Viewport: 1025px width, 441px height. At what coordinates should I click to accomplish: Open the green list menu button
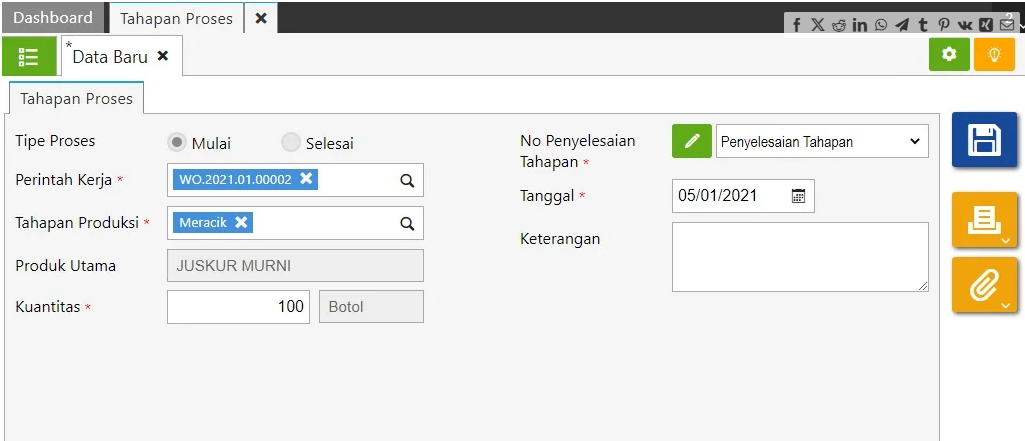coord(29,57)
